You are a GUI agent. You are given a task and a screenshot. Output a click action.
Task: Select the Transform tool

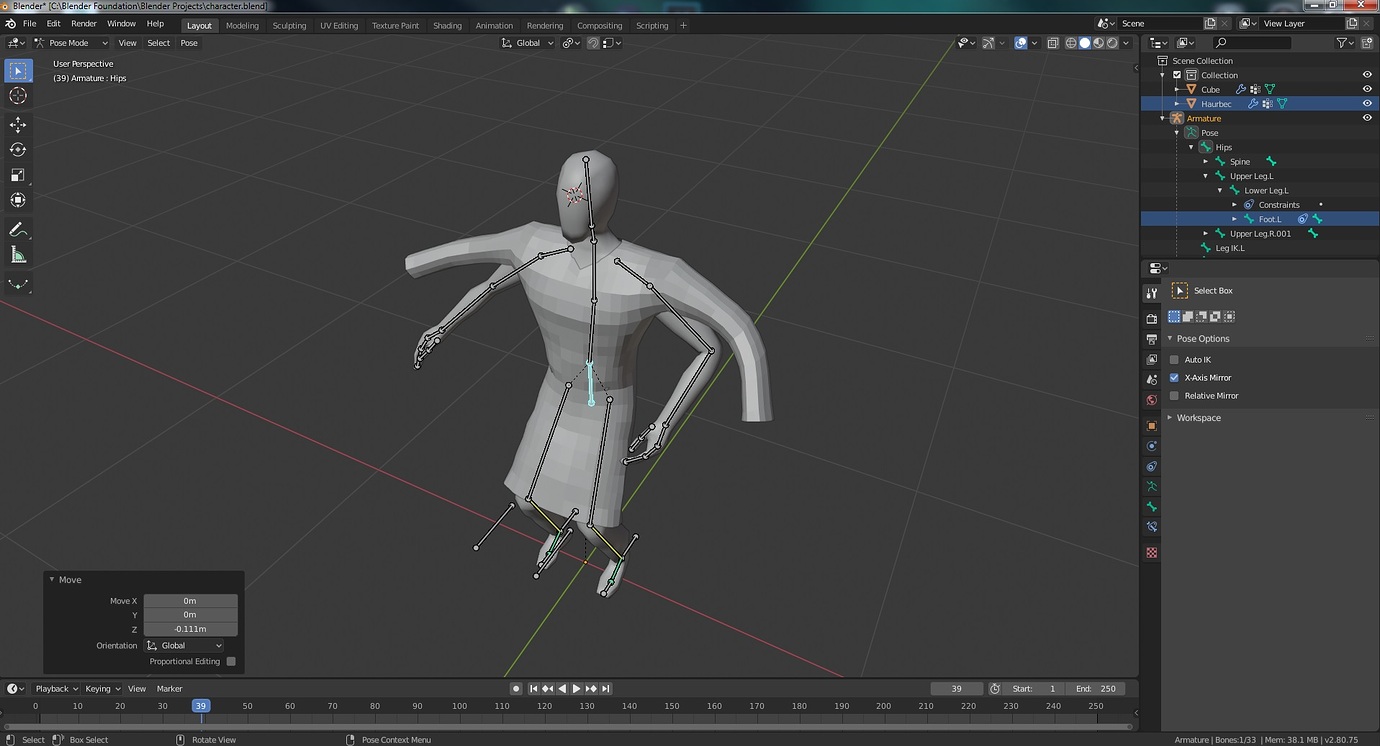point(18,200)
